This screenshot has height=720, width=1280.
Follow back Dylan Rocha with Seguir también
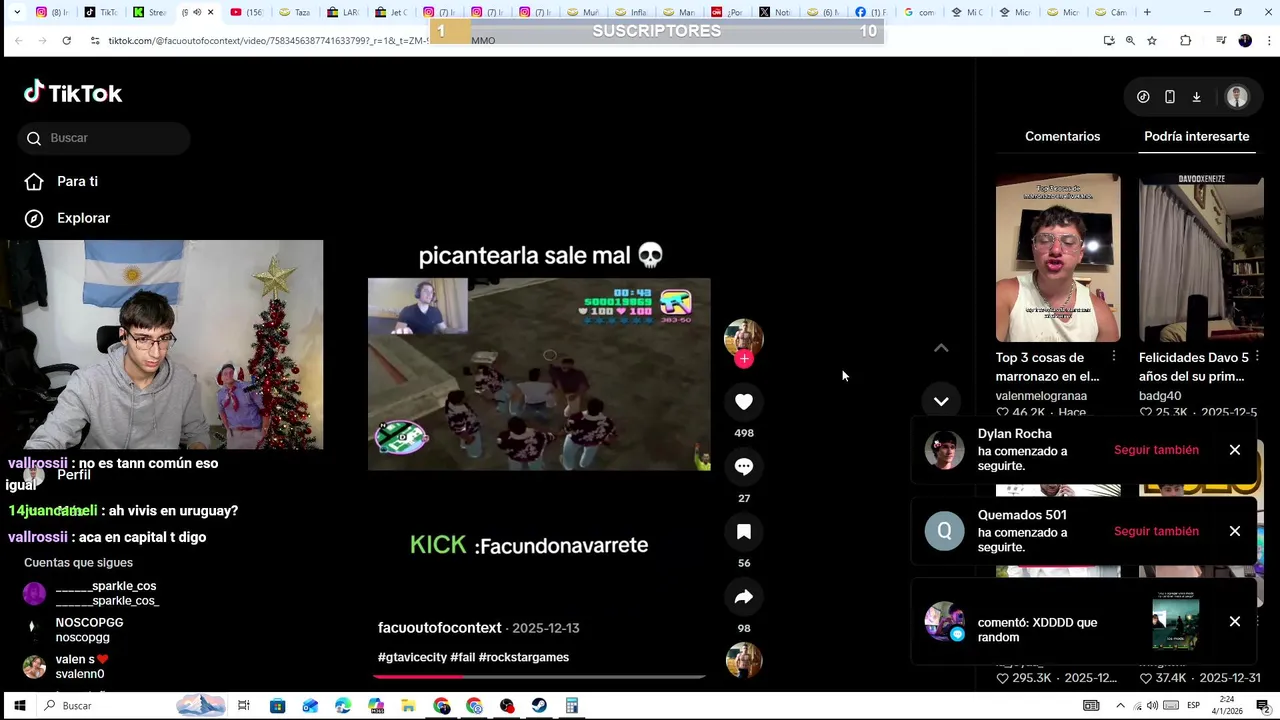pyautogui.click(x=1156, y=450)
